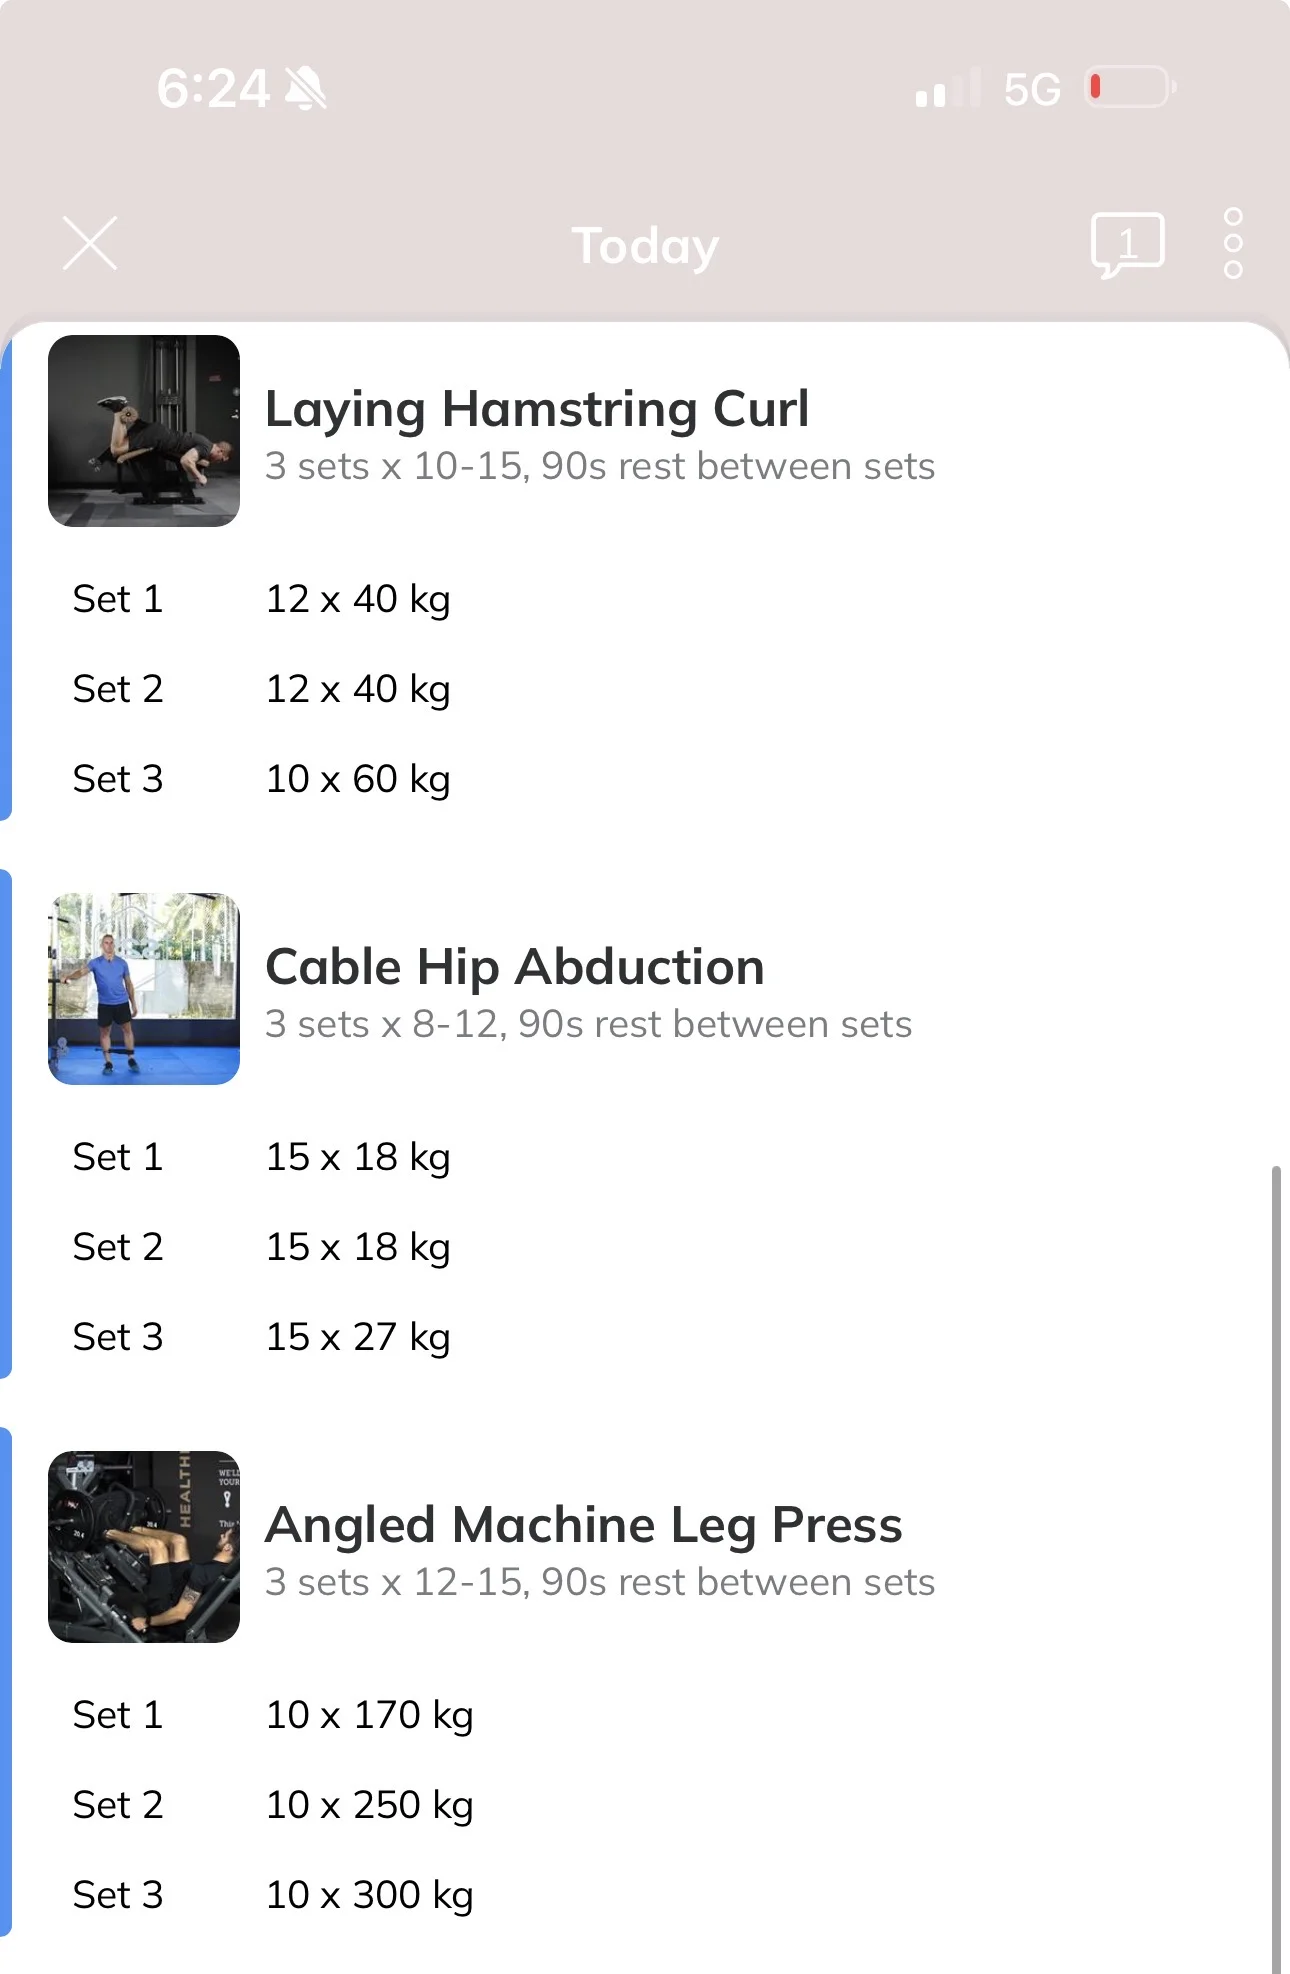Open the Angled Machine Leg Press title
The image size is (1290, 1974).
click(584, 1525)
